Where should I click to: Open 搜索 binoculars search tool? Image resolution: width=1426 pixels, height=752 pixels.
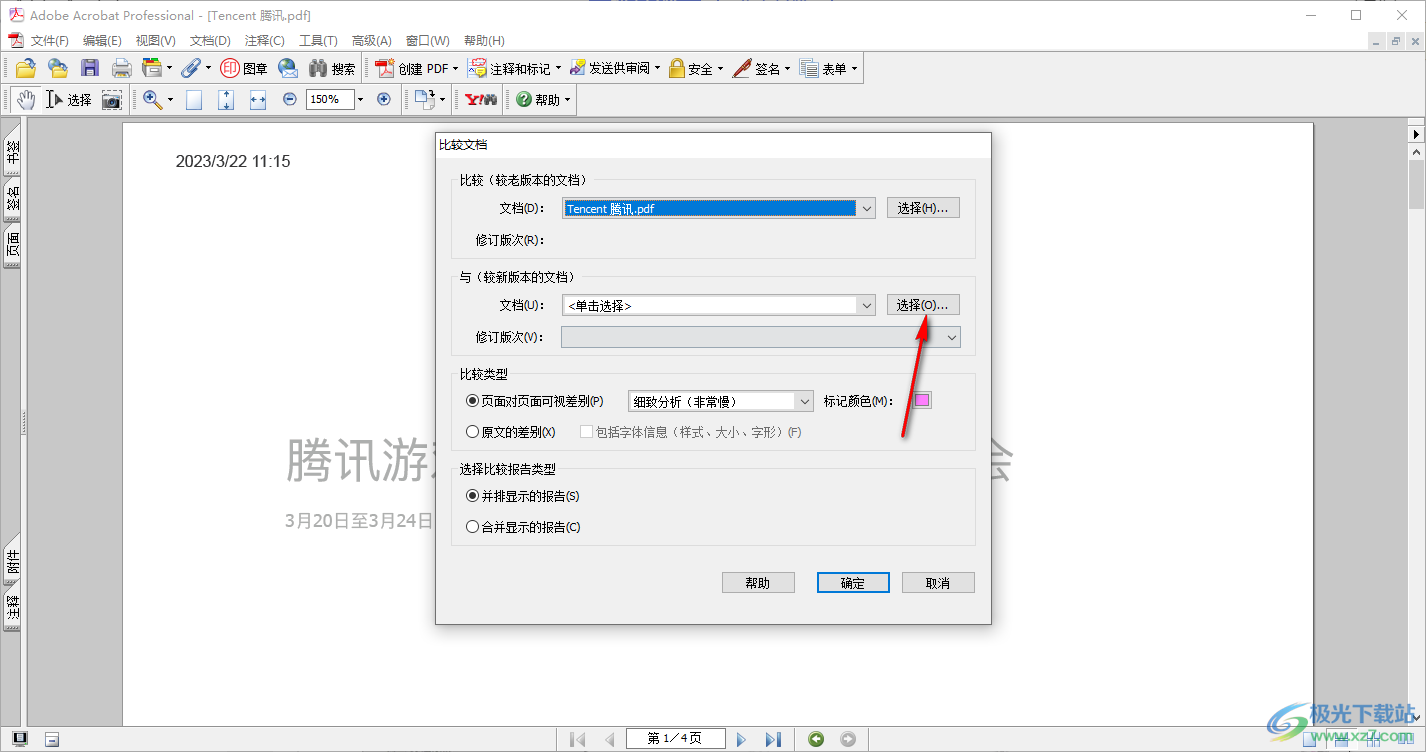tap(332, 68)
